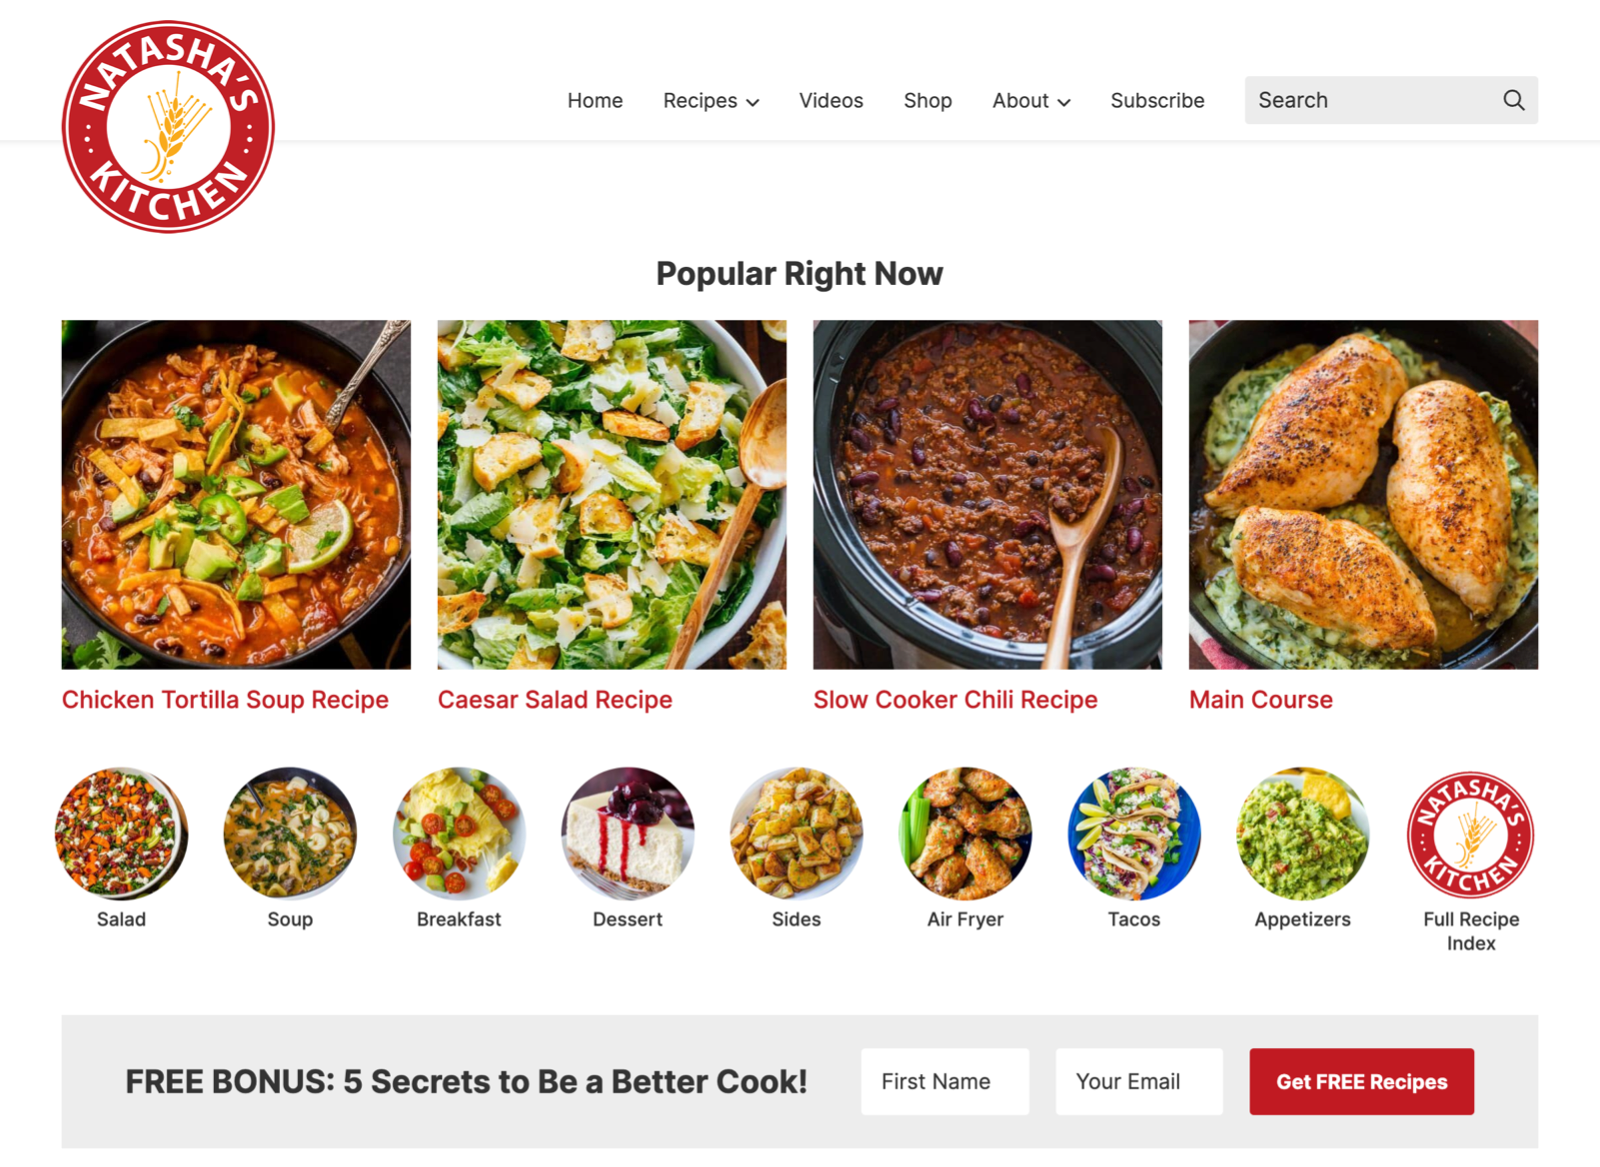Click the Subscribe nav link

pos(1157,101)
